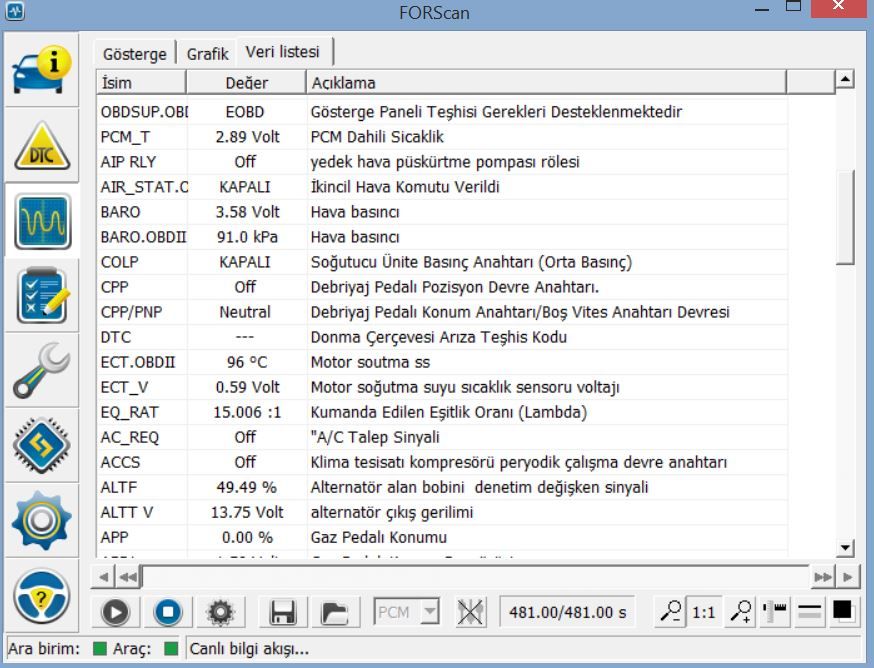The image size is (874, 668).
Task: Start live data with play button
Action: tap(115, 612)
